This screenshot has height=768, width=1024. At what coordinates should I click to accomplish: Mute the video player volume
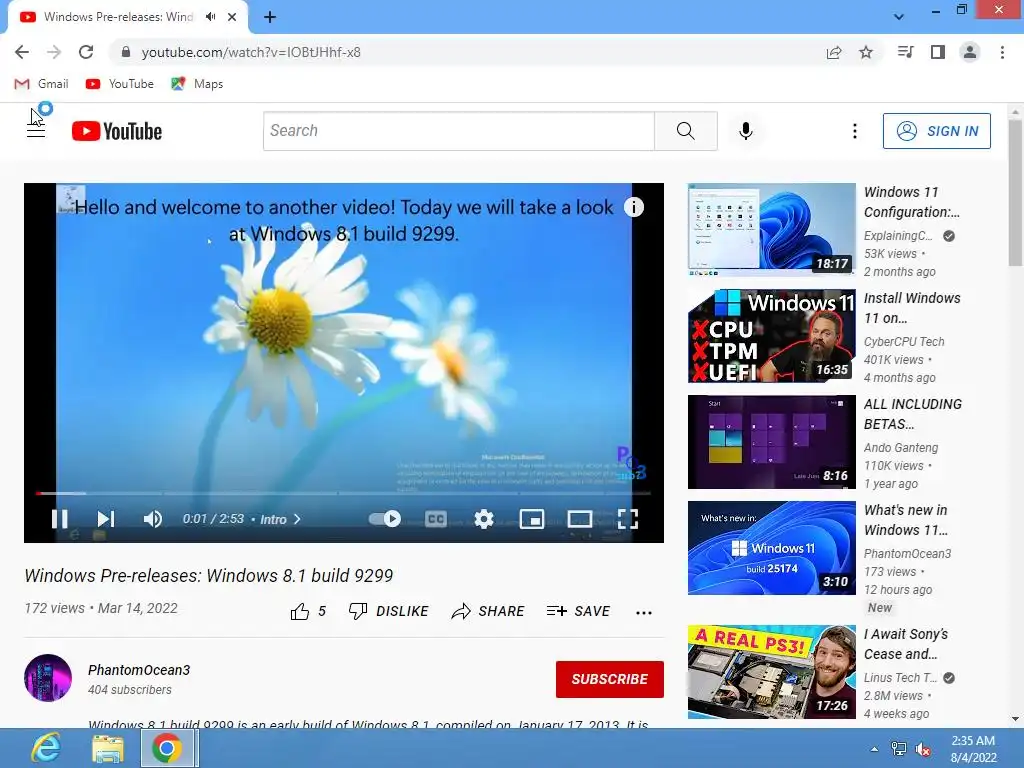pos(153,519)
